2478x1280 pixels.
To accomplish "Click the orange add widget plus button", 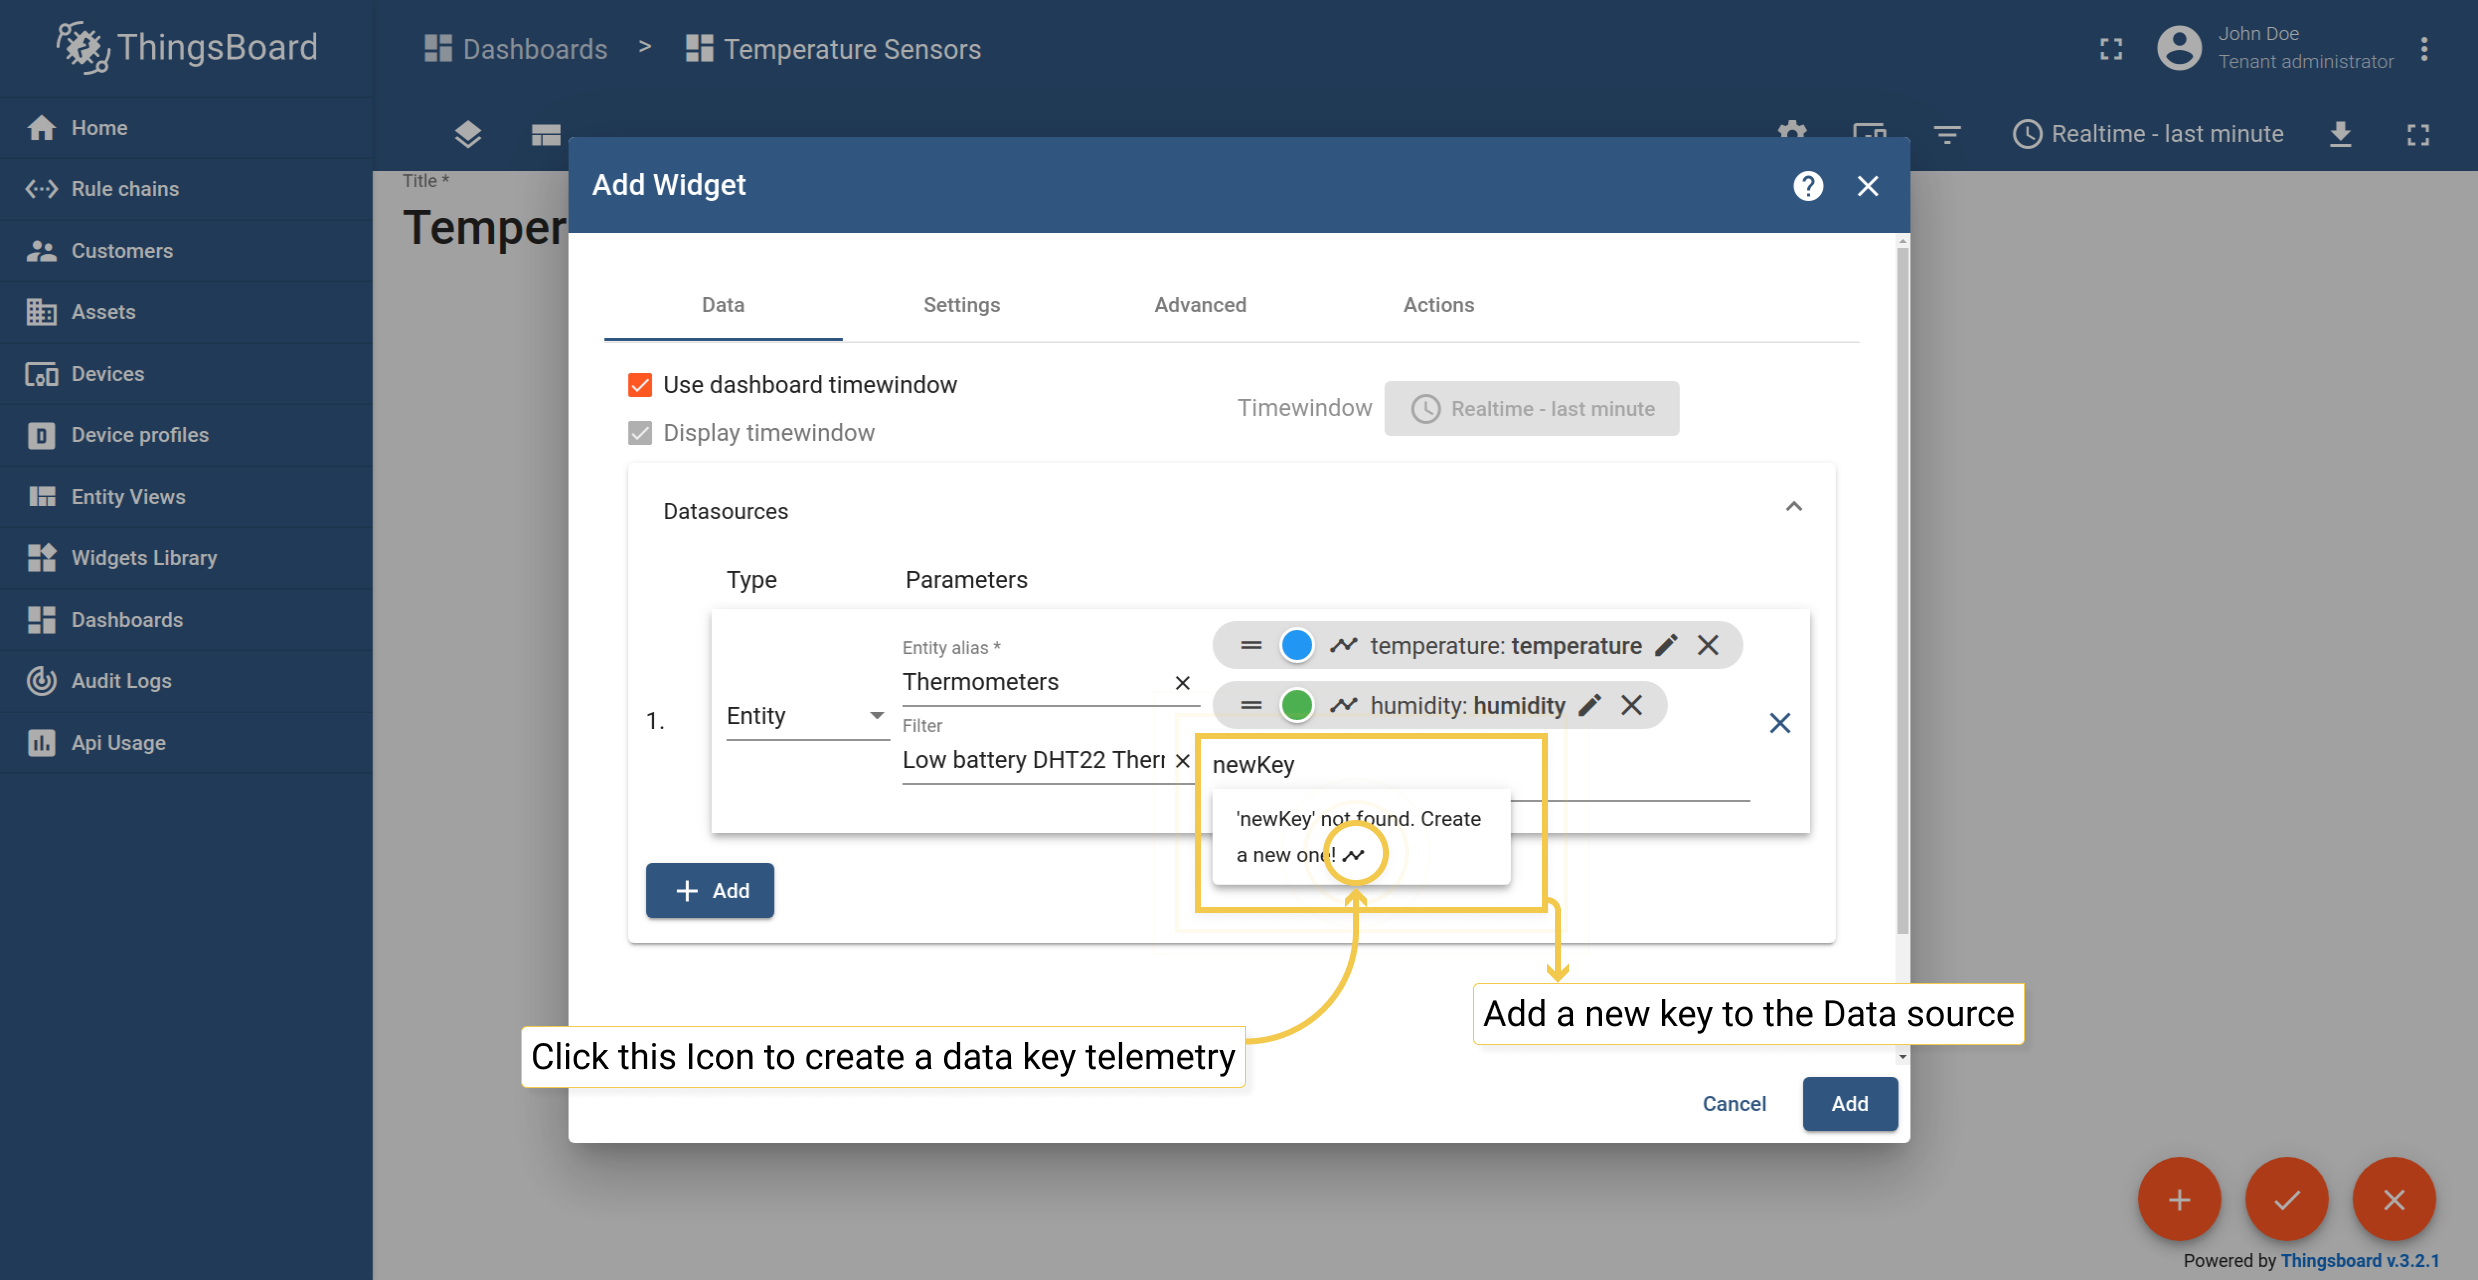I will click(x=2179, y=1200).
